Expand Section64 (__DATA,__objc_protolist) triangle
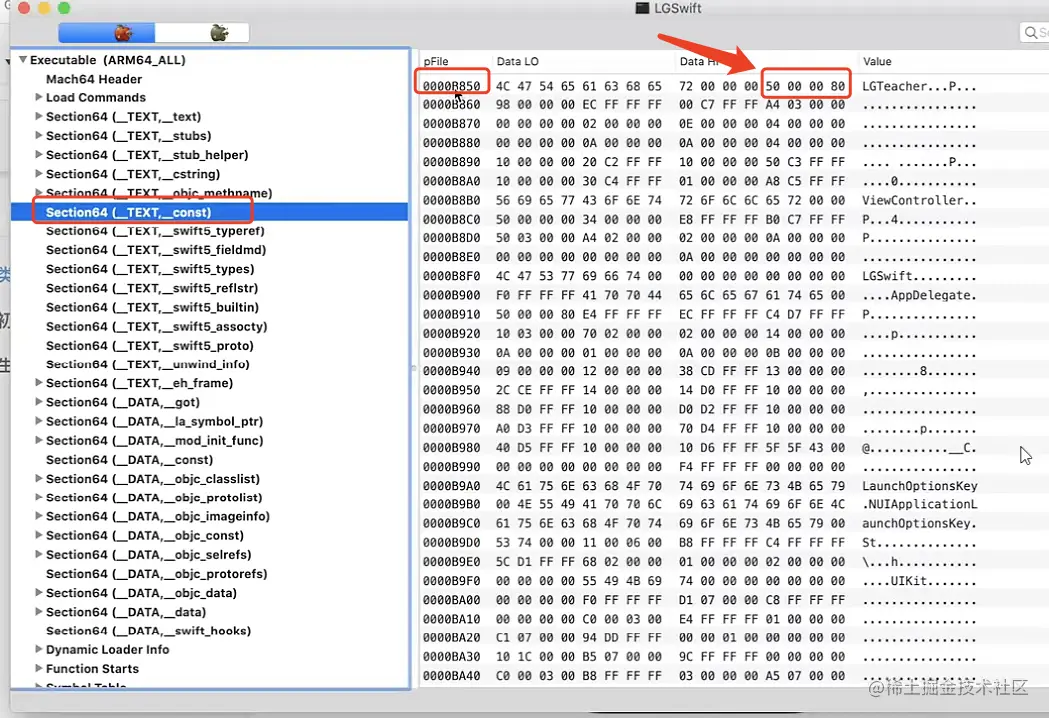 pos(39,497)
